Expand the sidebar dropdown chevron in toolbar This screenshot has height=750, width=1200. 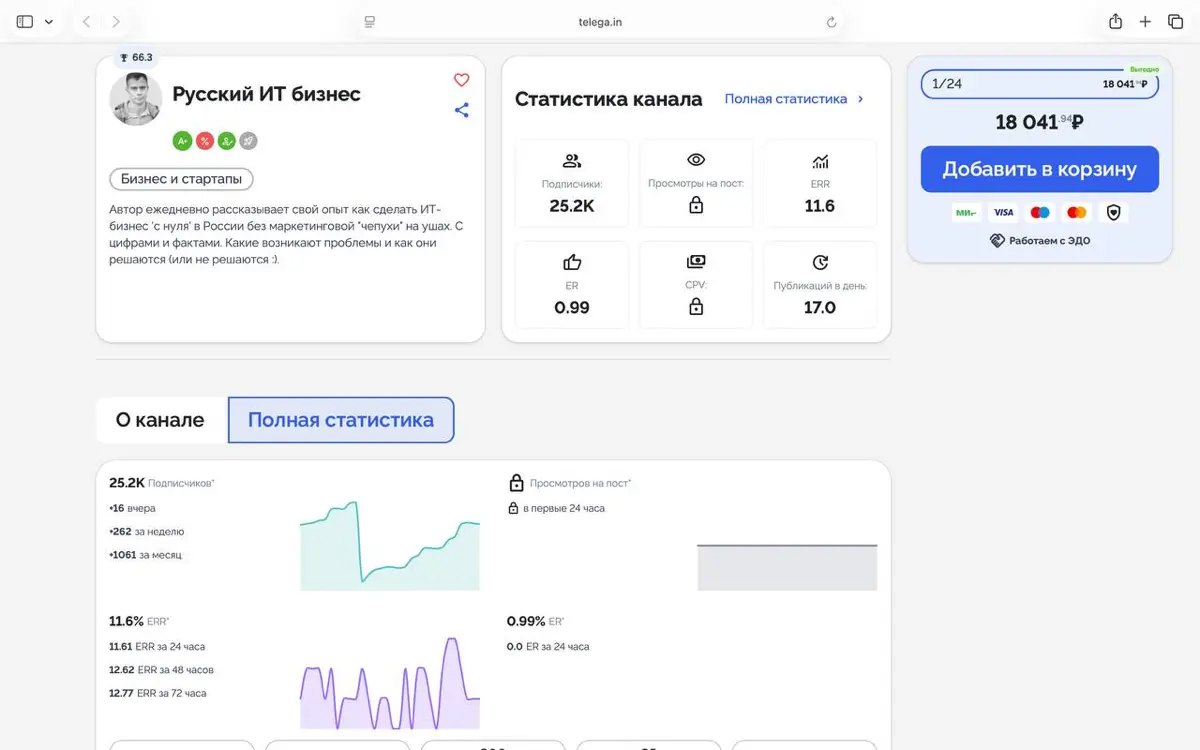(x=49, y=21)
